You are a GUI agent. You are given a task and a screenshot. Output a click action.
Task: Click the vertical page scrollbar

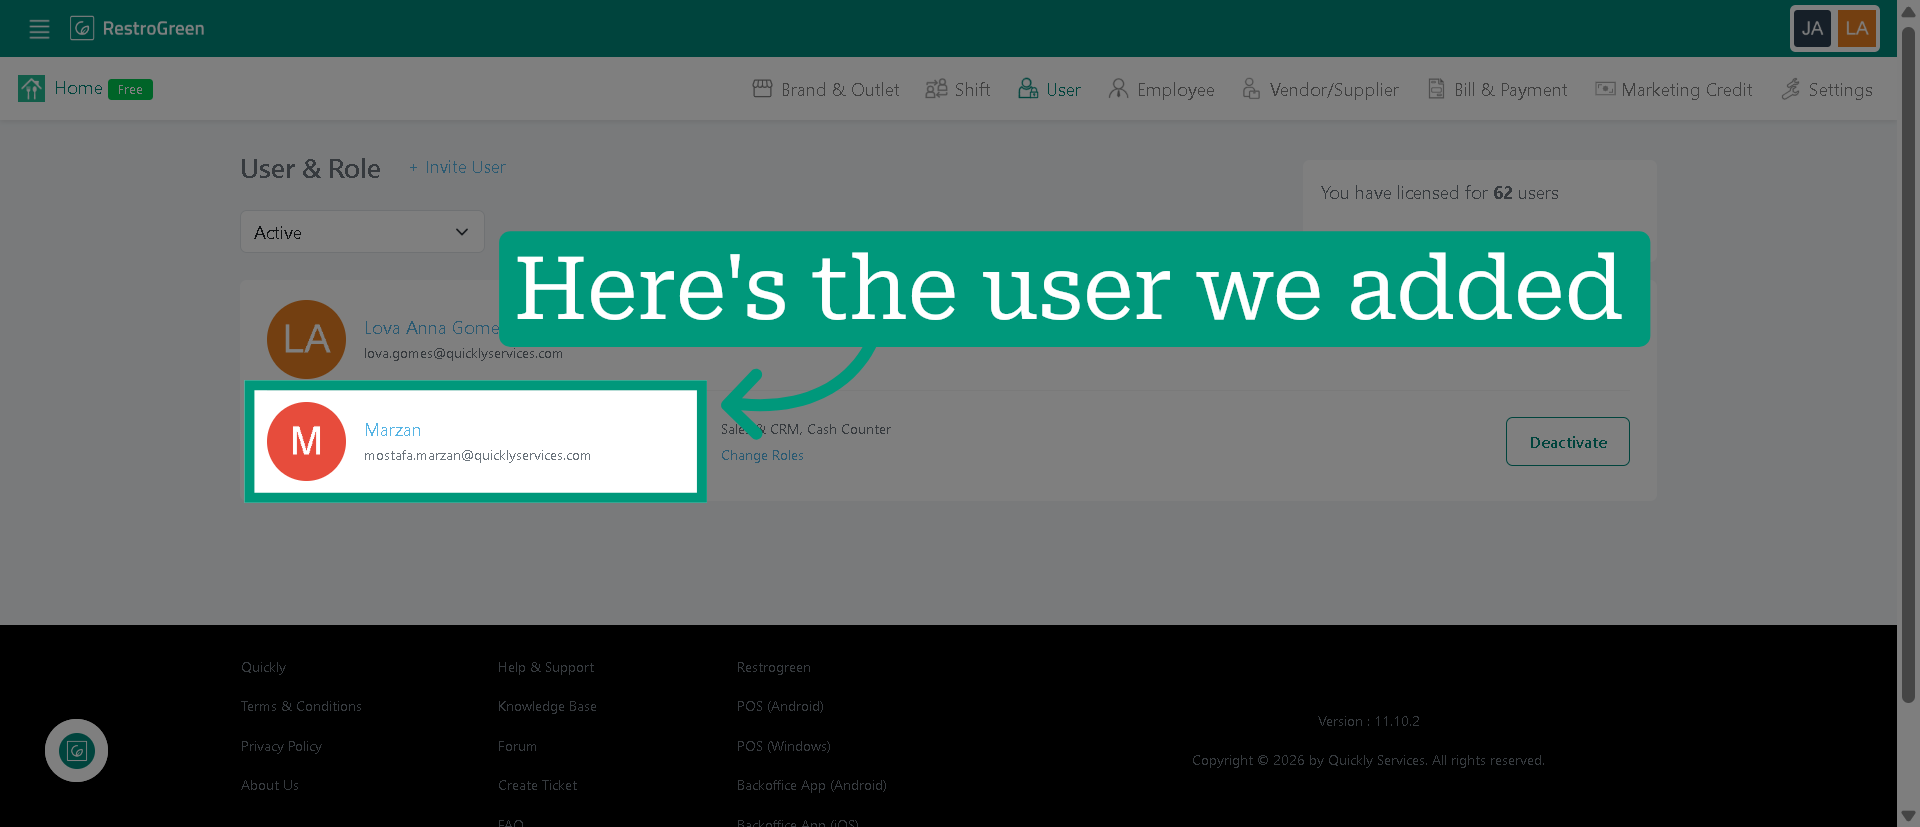pyautogui.click(x=1908, y=364)
